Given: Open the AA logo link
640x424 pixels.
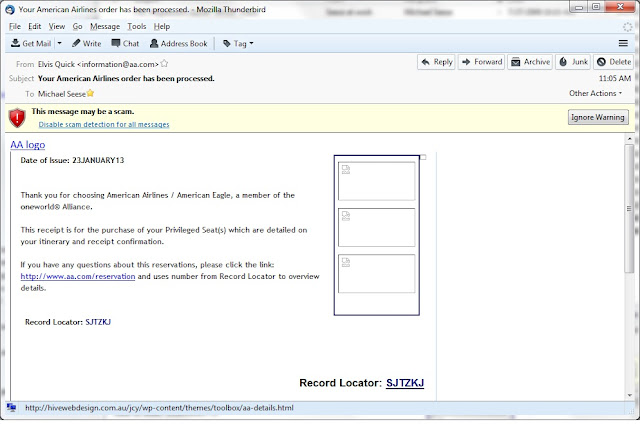Looking at the screenshot, I should click(28, 144).
